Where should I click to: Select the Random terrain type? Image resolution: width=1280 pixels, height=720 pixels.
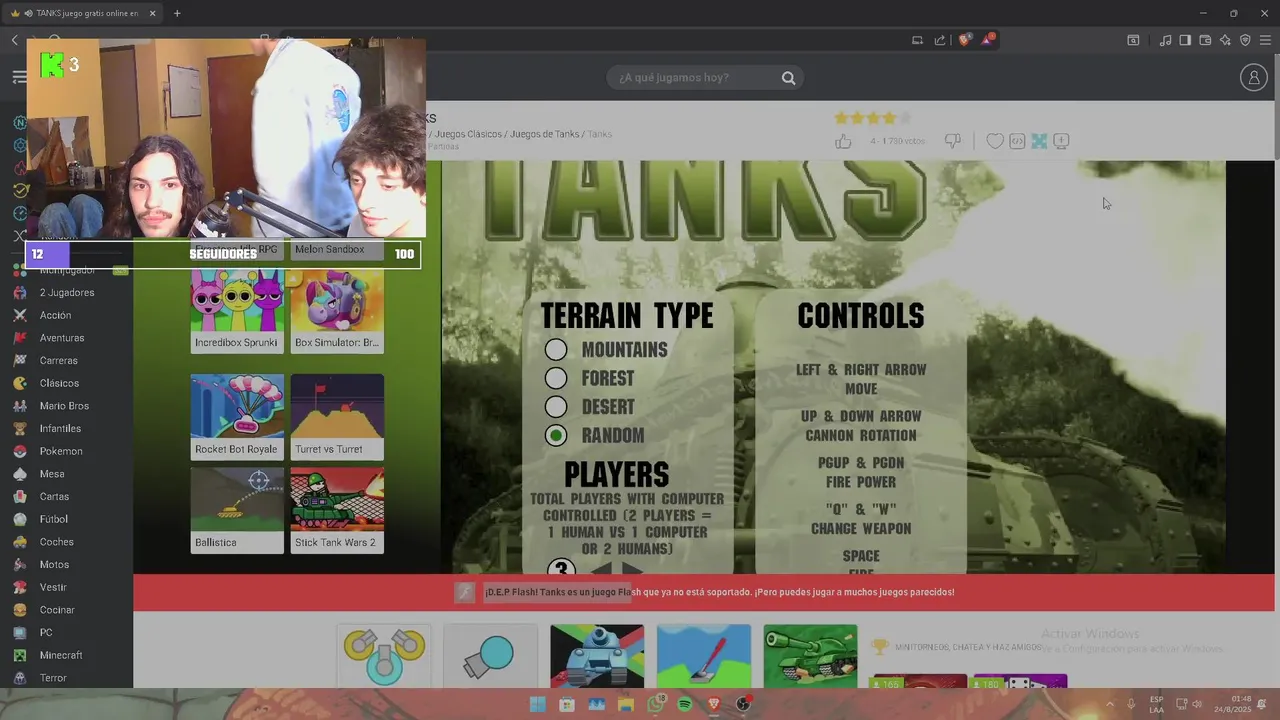click(x=556, y=435)
